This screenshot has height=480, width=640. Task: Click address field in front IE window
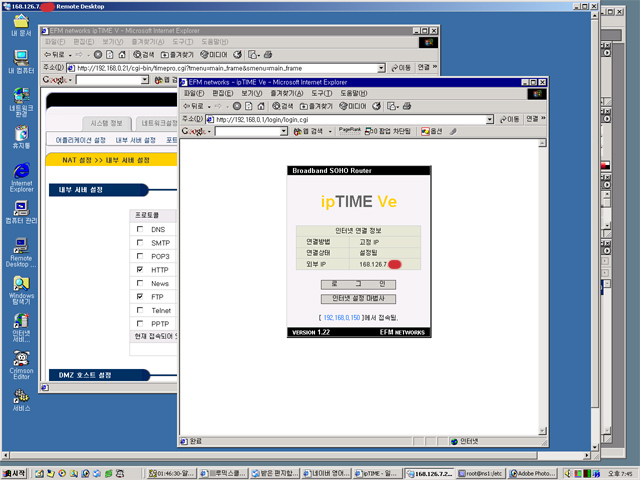click(350, 119)
